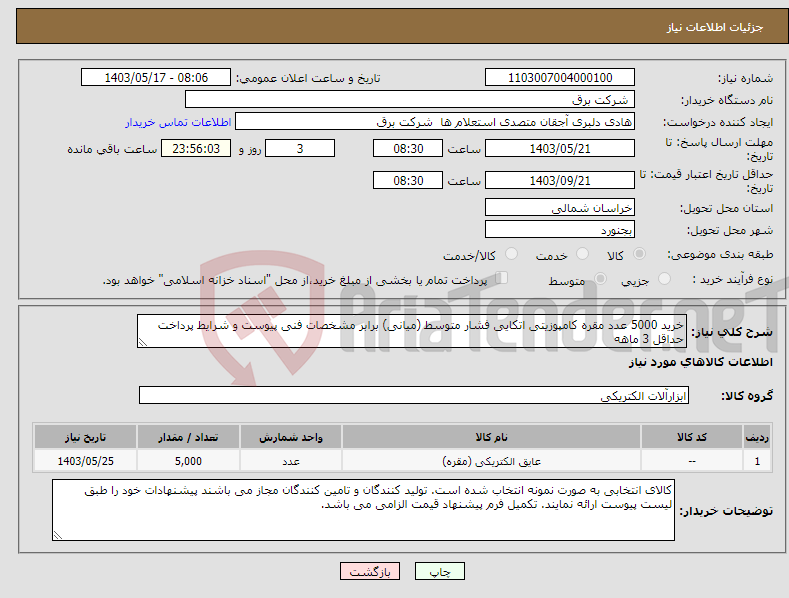Click the request creator field هادی دلبری

(435, 121)
